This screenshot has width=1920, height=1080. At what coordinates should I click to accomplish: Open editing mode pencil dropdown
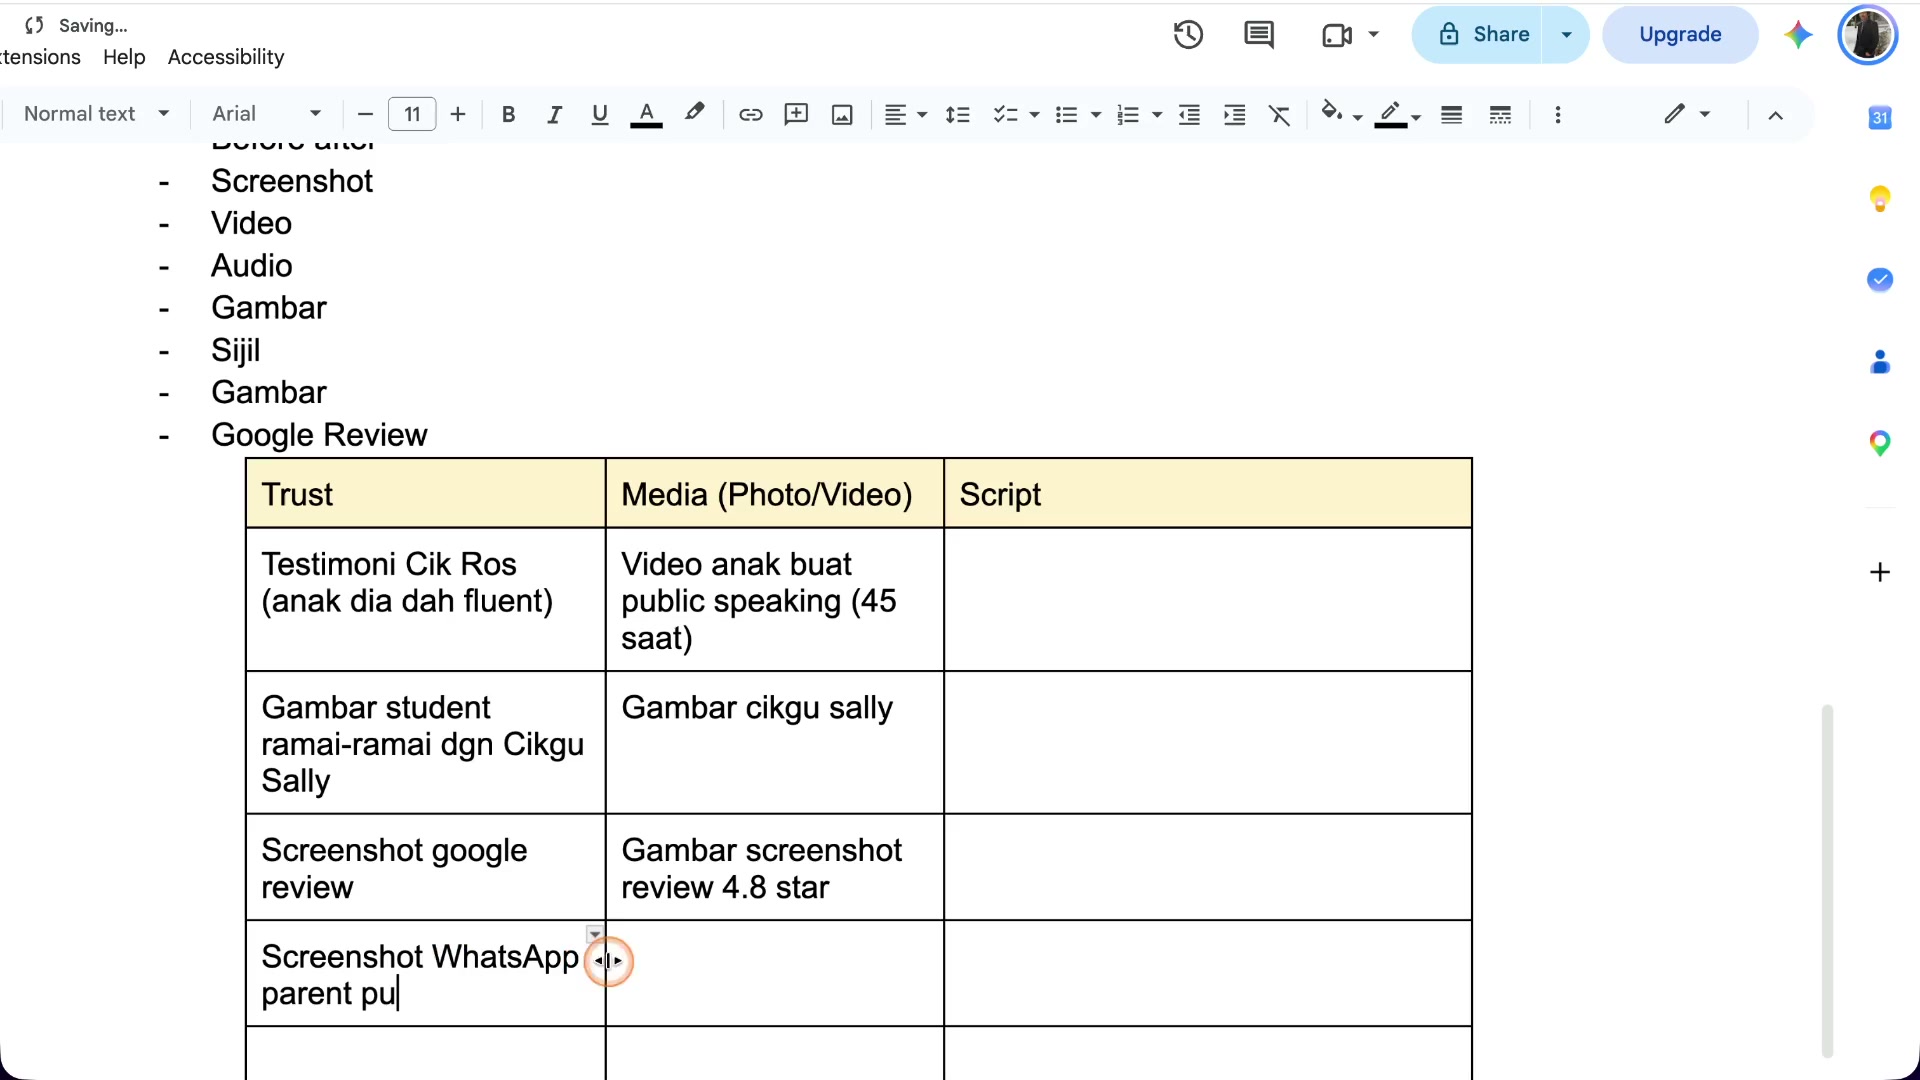[1687, 114]
